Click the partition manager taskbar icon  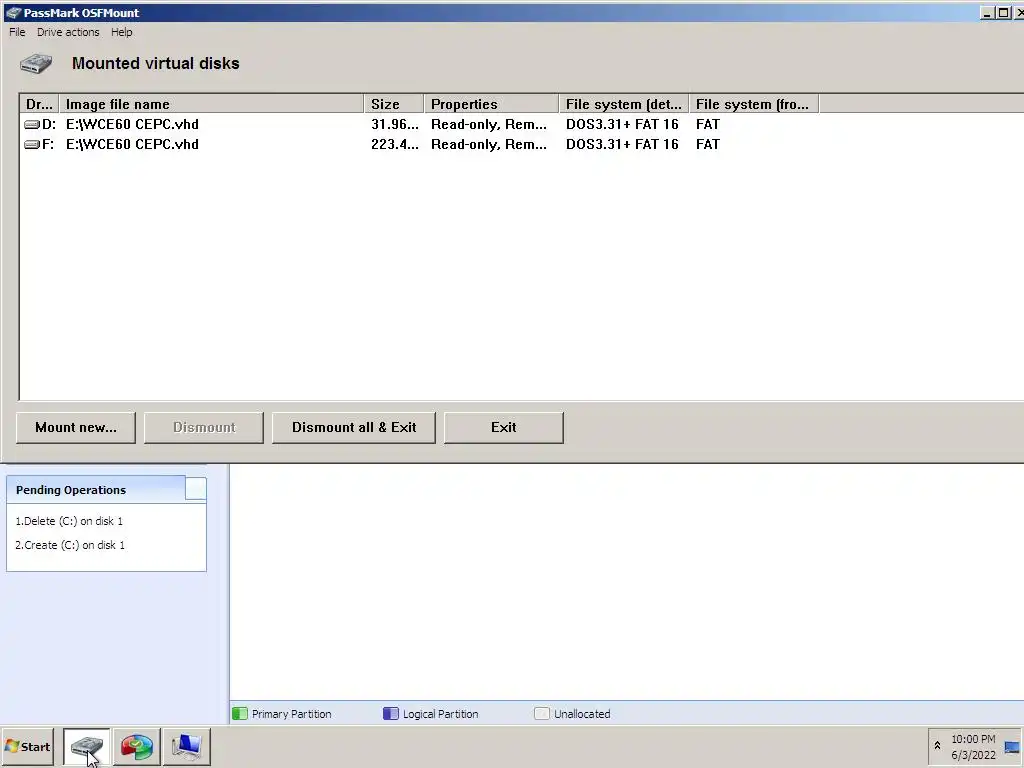click(136, 746)
